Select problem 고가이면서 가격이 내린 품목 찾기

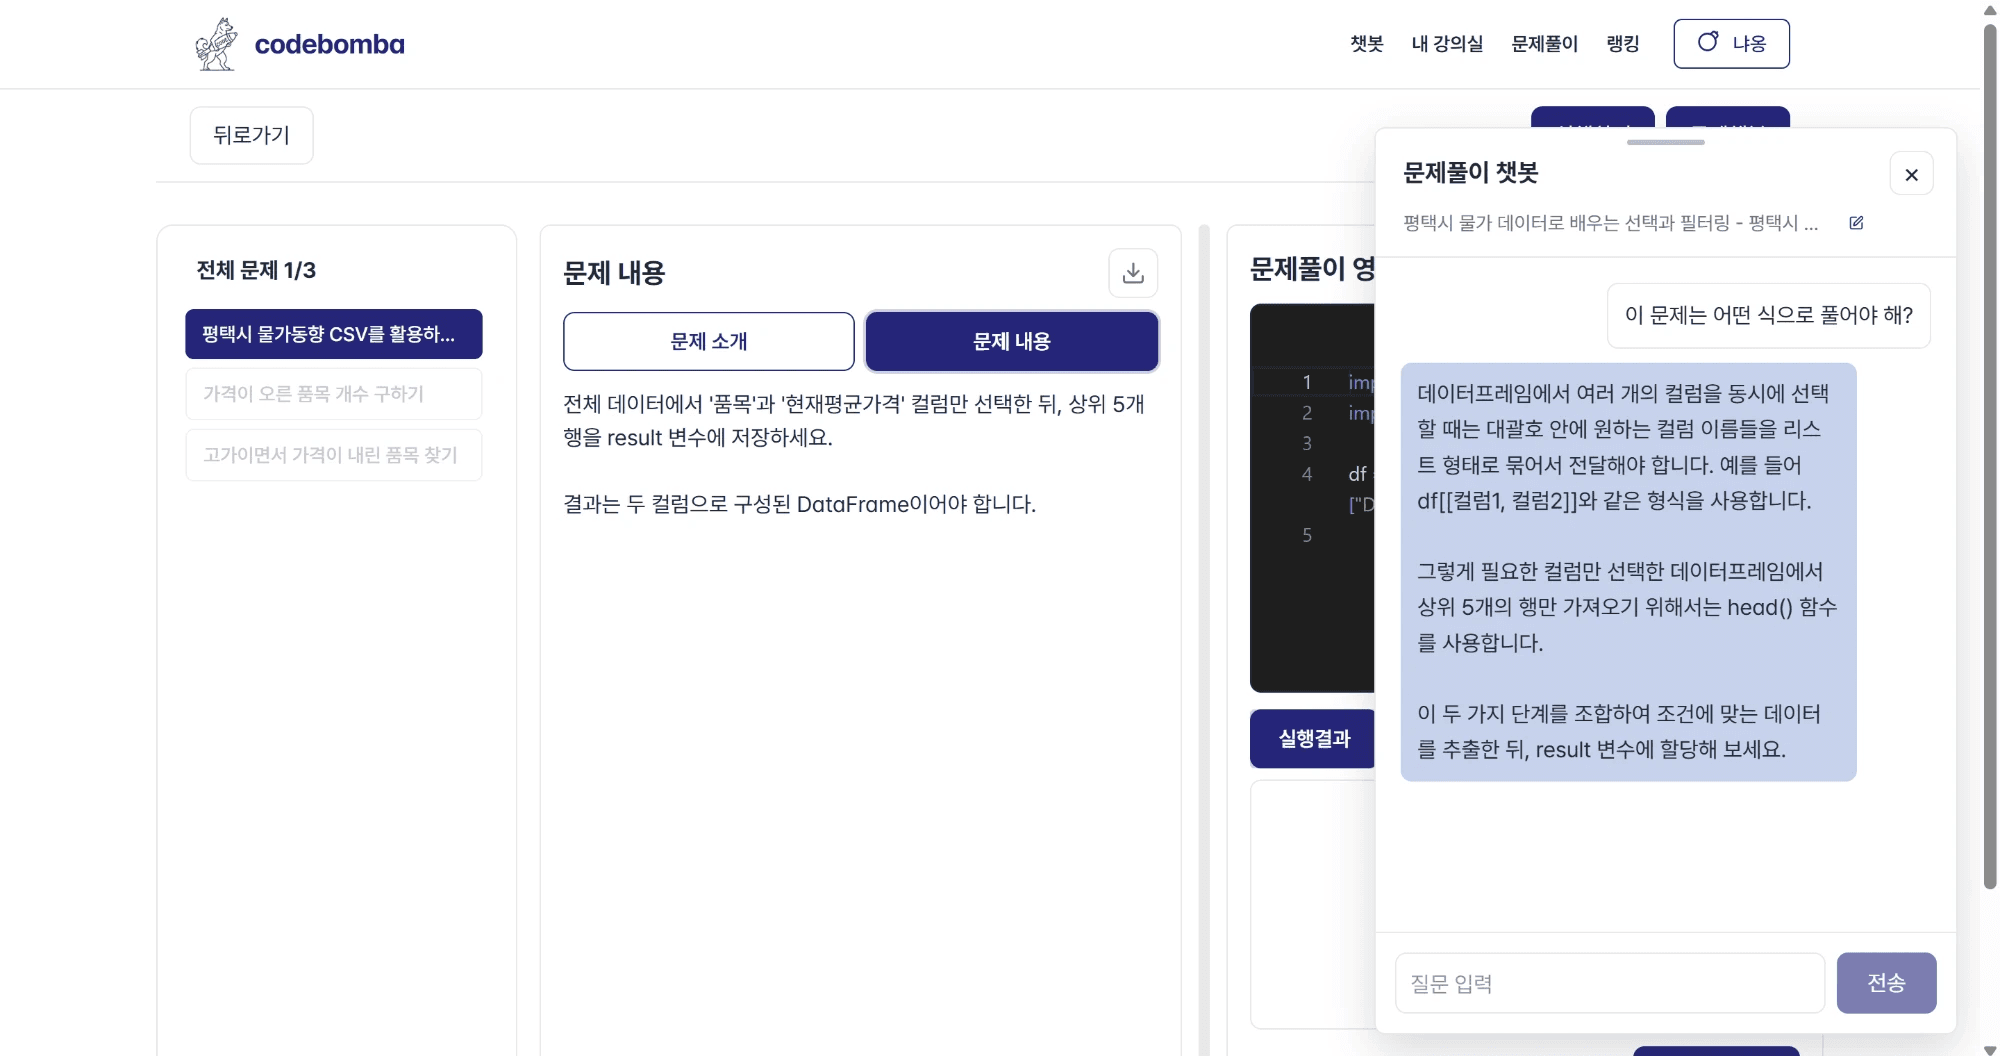click(334, 455)
